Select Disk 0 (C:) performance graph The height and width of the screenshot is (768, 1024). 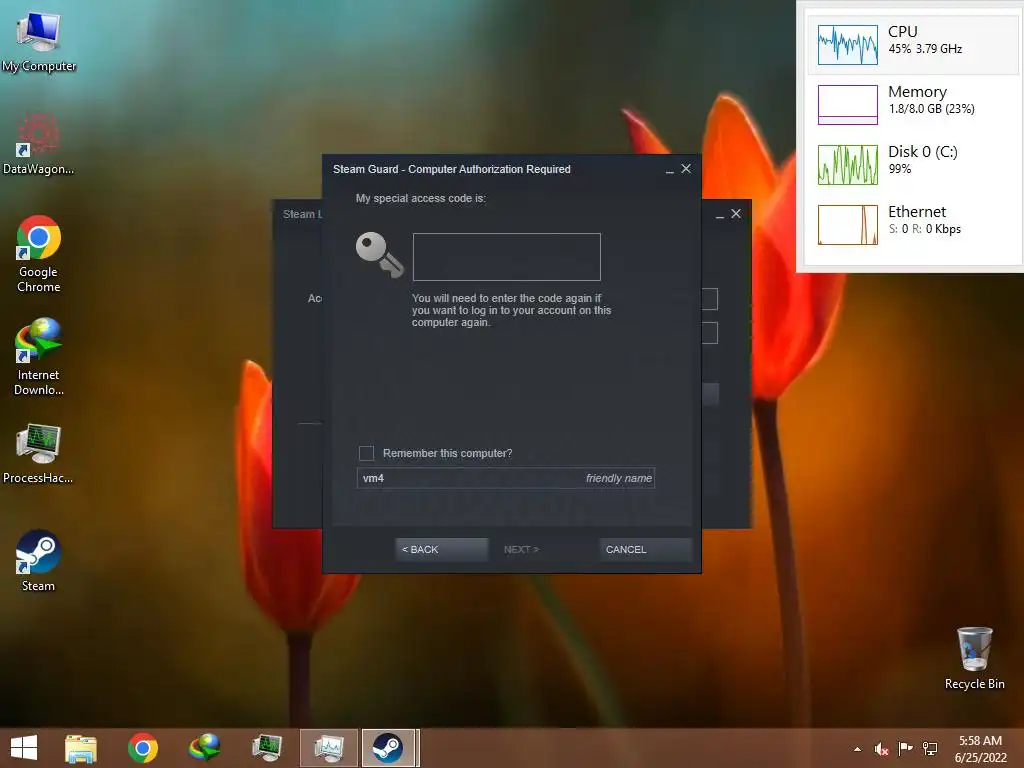tap(848, 165)
